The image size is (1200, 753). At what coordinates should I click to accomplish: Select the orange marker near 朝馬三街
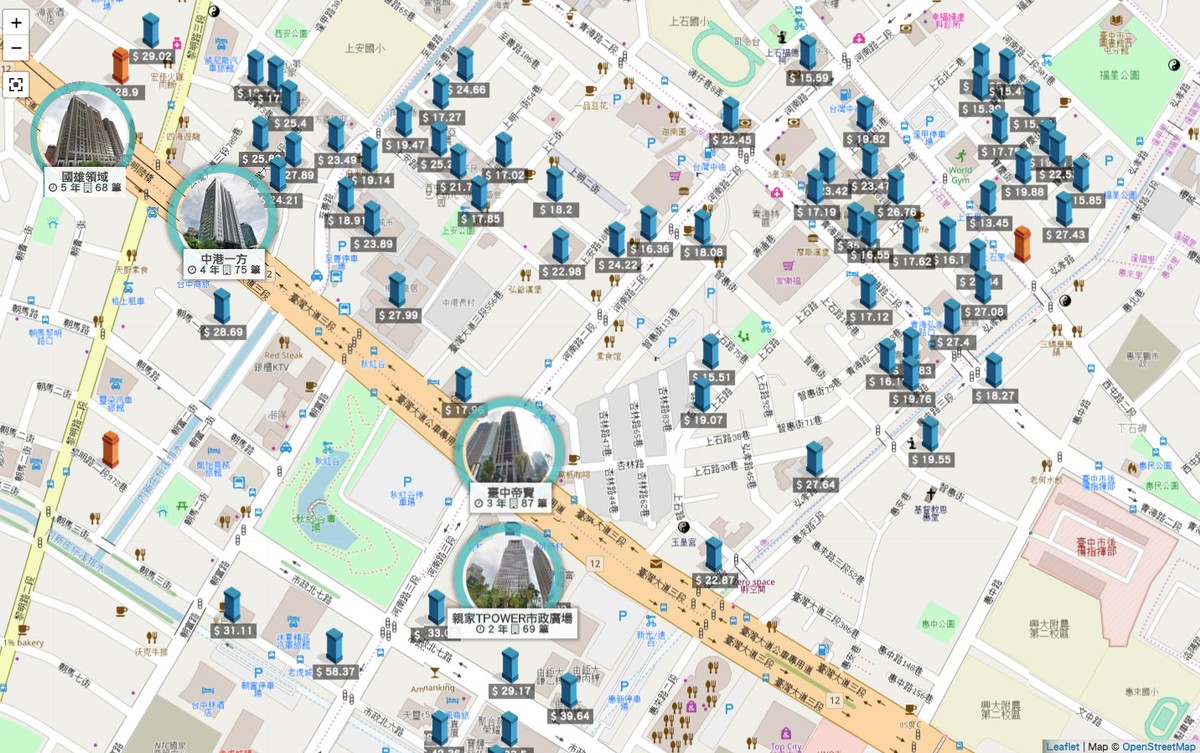110,450
